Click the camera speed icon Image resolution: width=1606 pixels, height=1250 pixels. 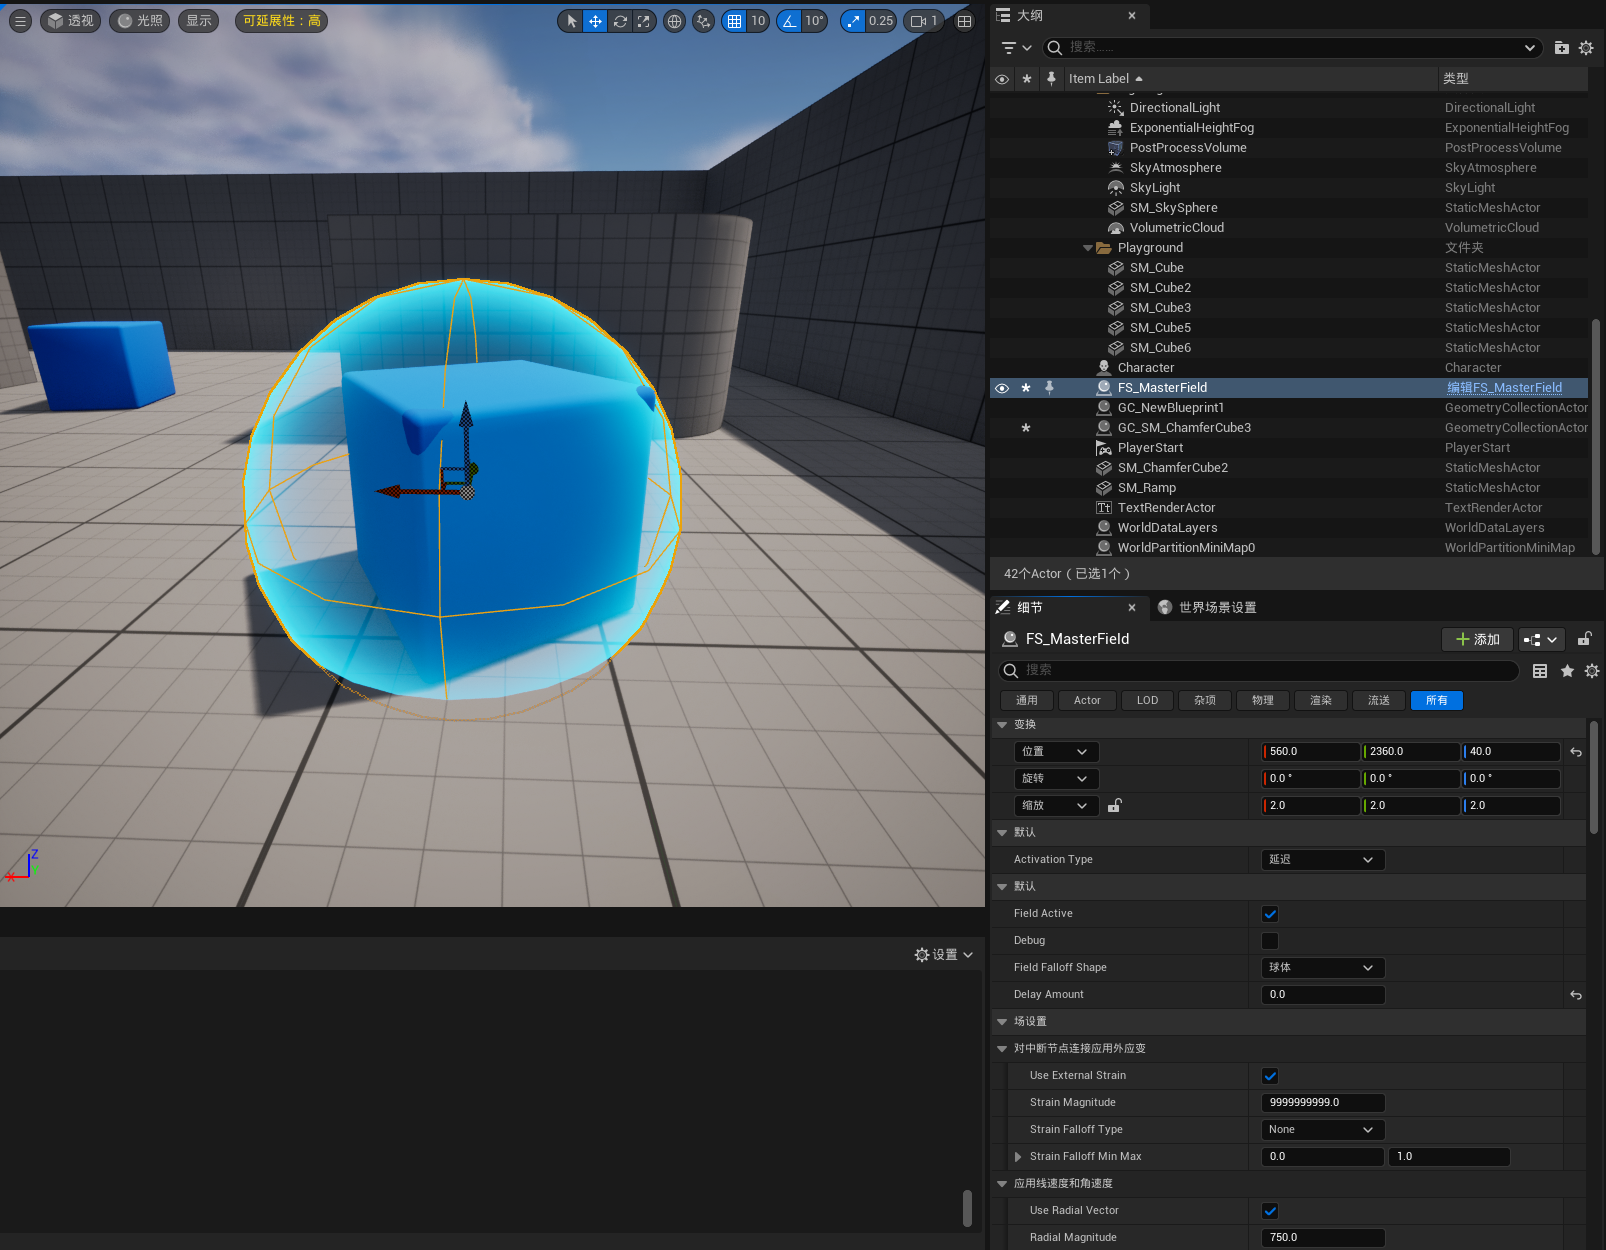pos(918,21)
